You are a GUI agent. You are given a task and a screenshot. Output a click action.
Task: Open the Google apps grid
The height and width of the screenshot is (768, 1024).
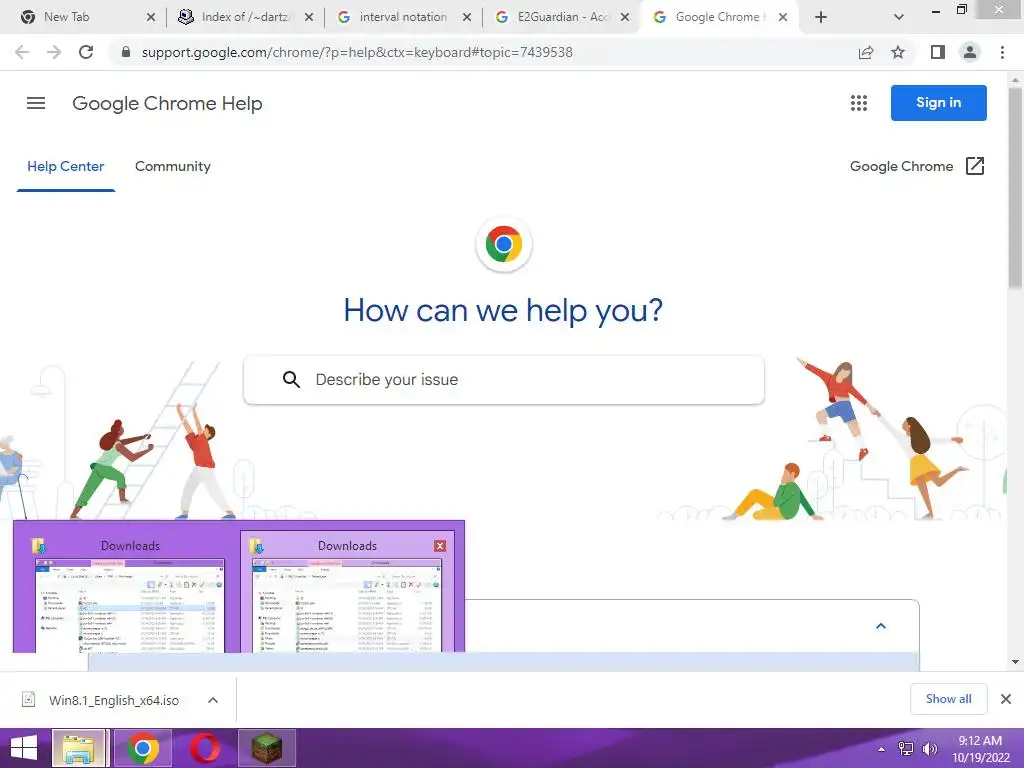(859, 103)
